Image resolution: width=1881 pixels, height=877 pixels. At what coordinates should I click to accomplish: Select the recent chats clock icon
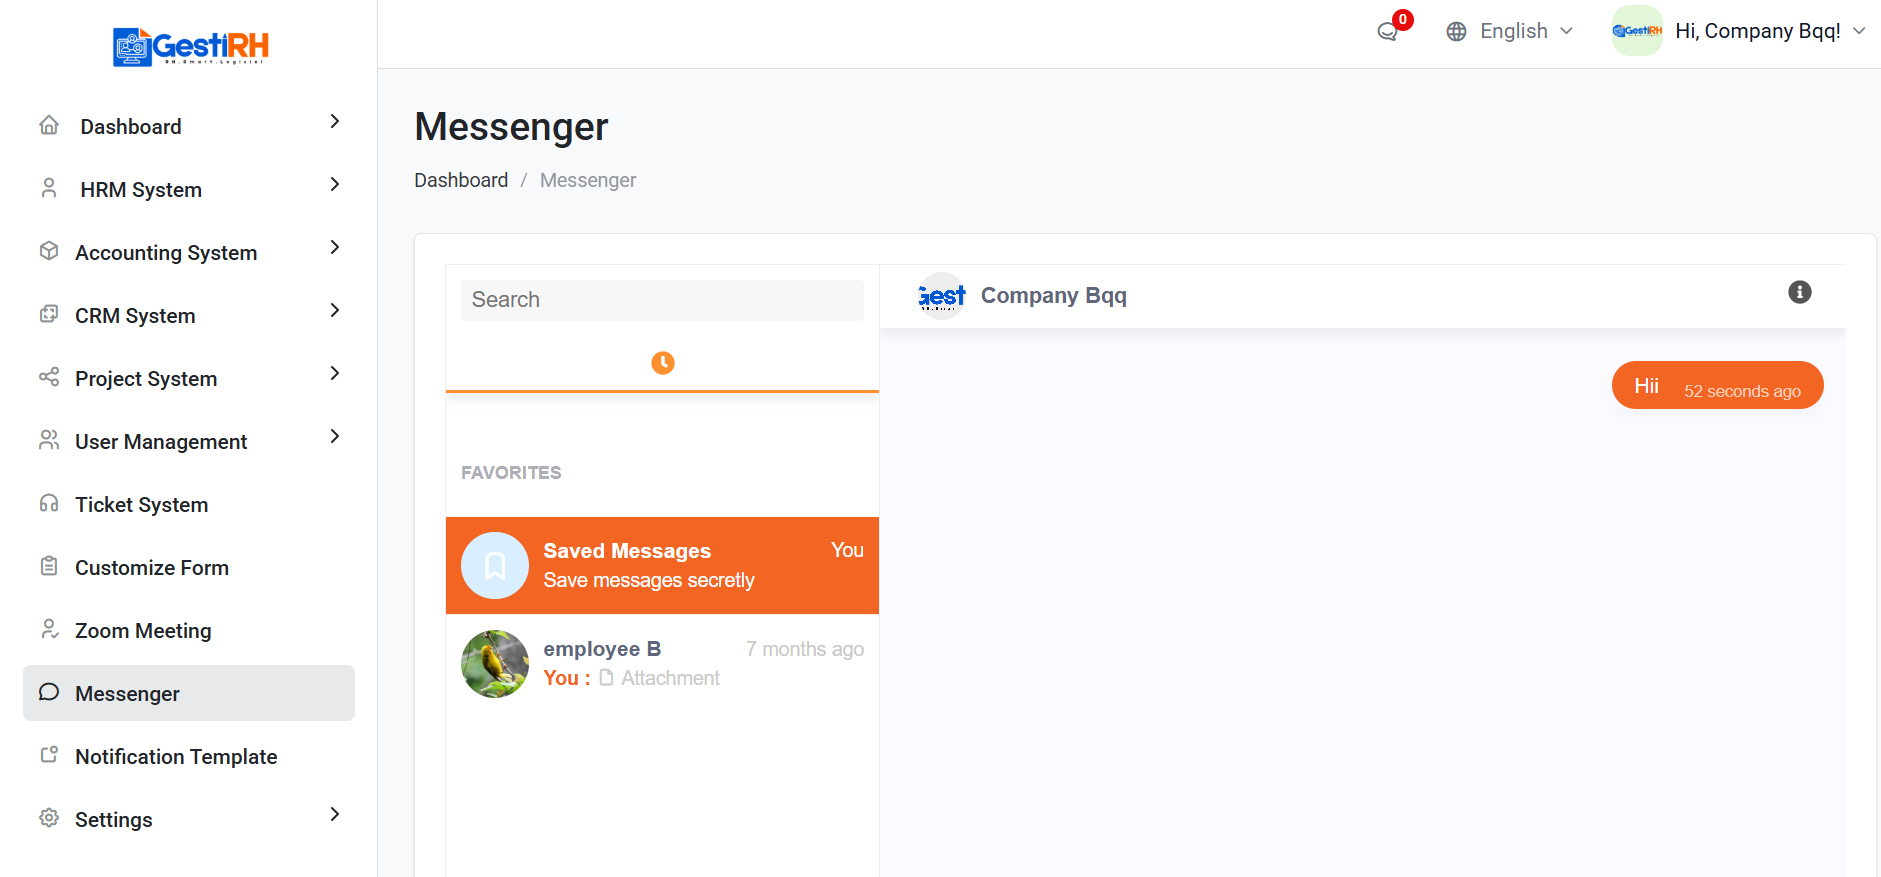coord(662,363)
